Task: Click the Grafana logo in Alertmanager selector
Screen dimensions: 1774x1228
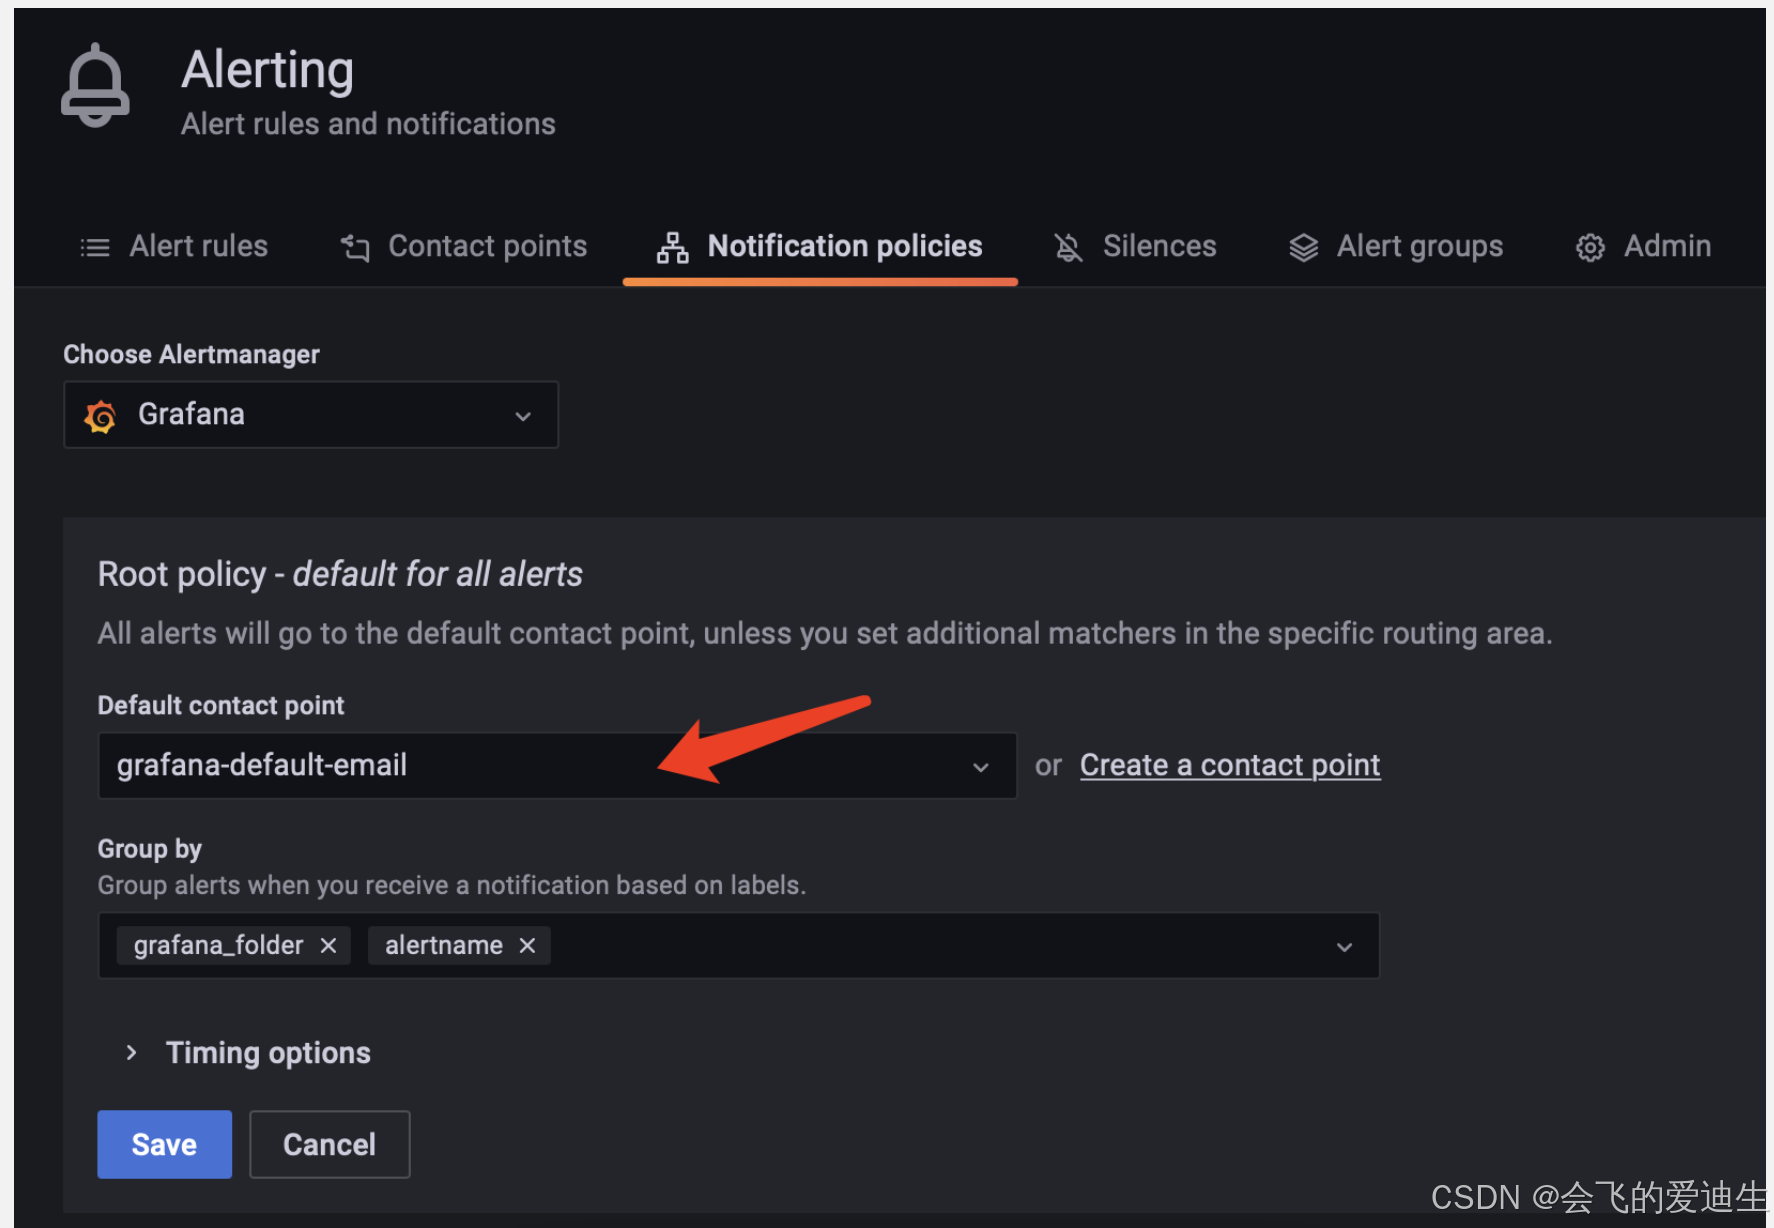Action: (x=100, y=415)
